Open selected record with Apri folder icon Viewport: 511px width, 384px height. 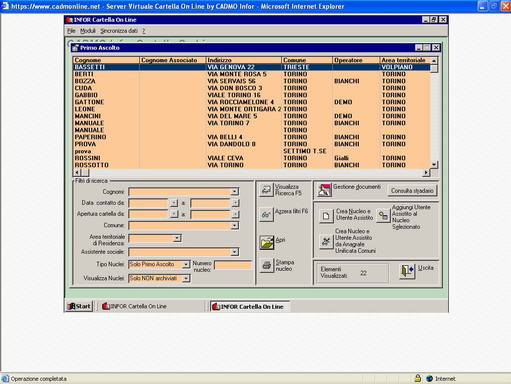click(x=267, y=243)
